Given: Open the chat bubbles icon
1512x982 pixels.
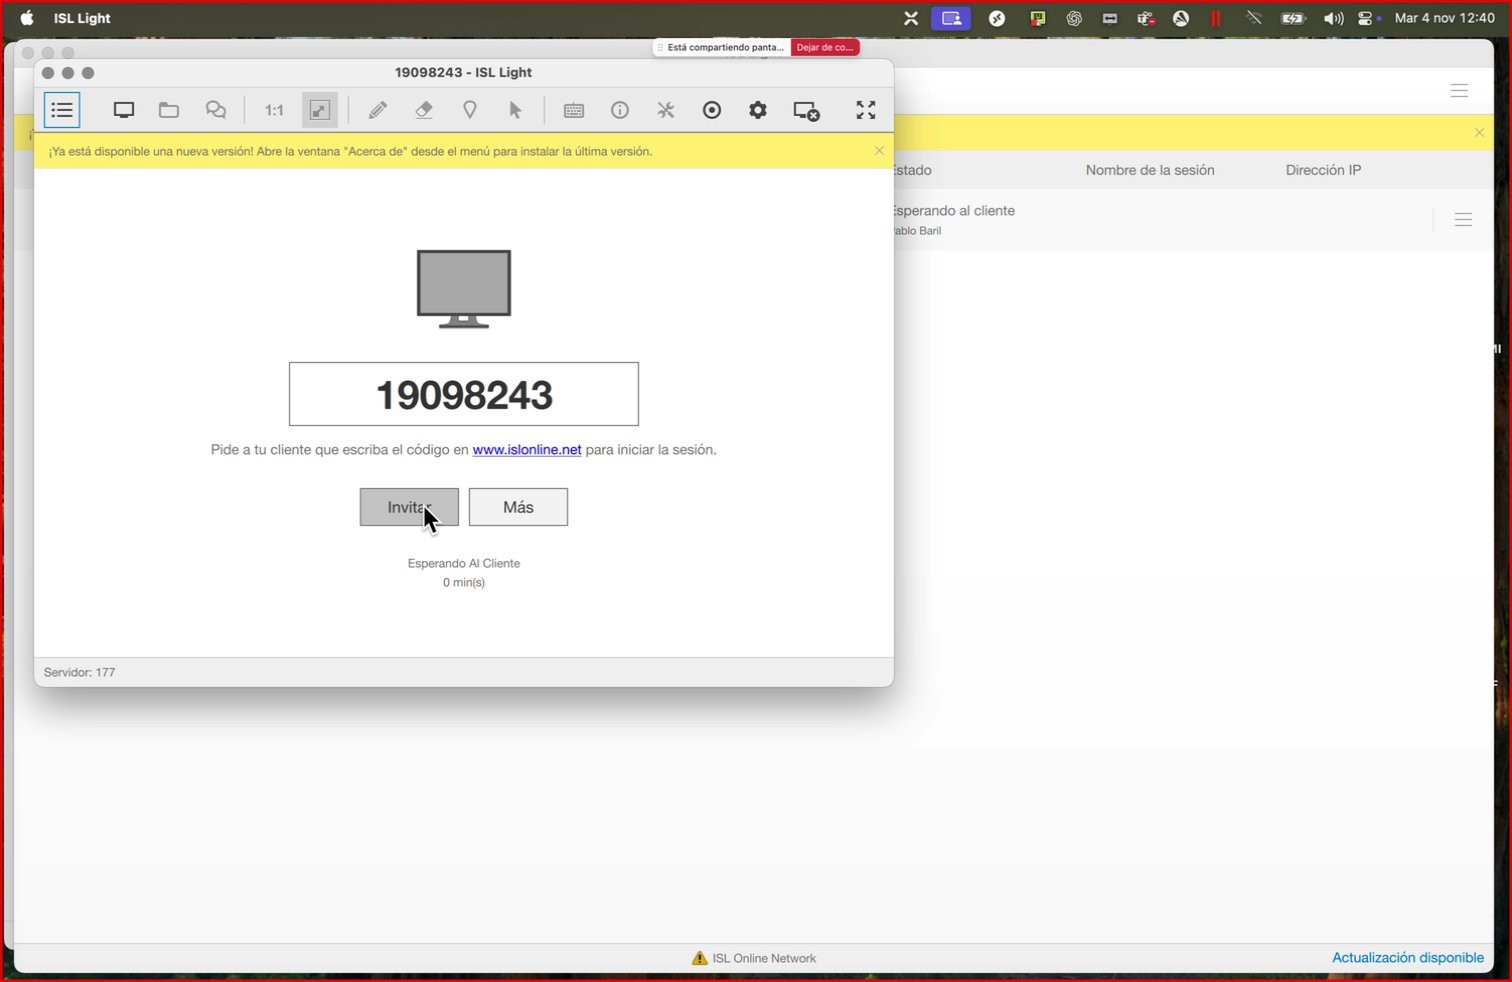Looking at the screenshot, I should point(216,110).
